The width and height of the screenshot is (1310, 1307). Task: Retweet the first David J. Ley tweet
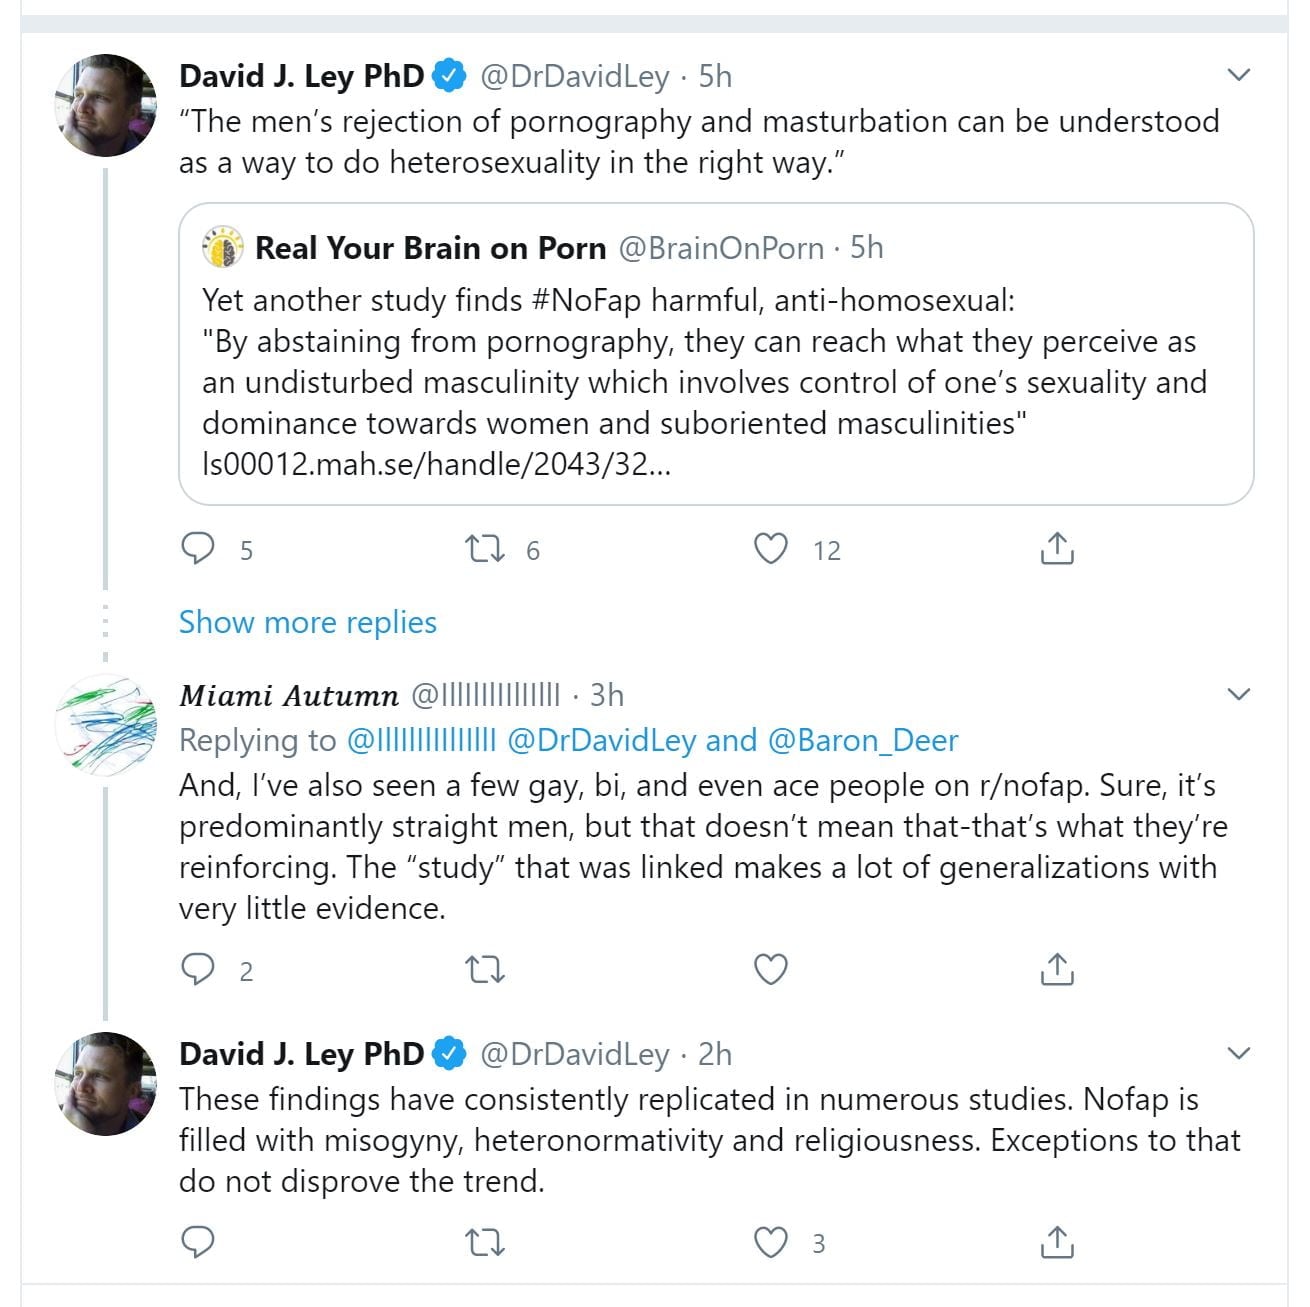pos(486,549)
